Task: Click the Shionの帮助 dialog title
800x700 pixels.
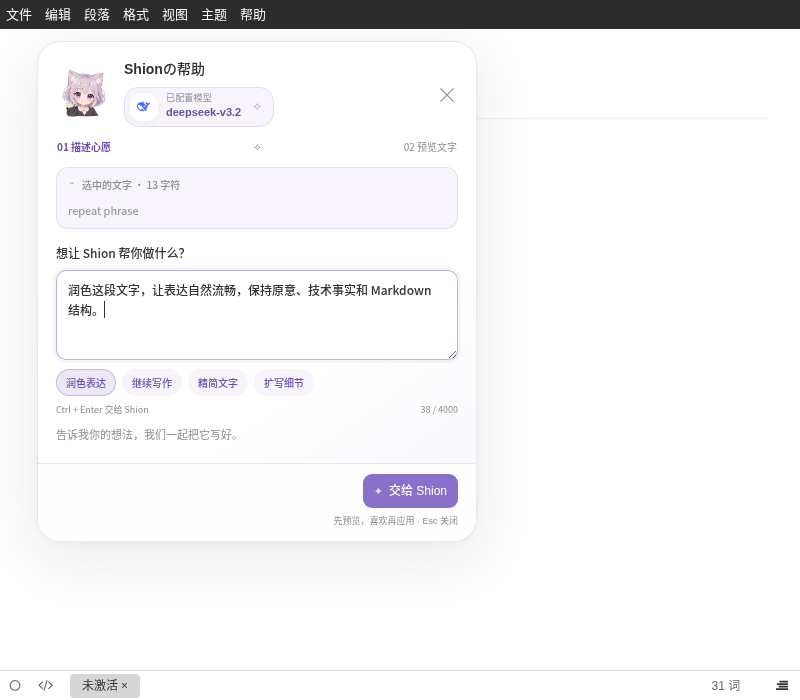Action: pos(164,69)
